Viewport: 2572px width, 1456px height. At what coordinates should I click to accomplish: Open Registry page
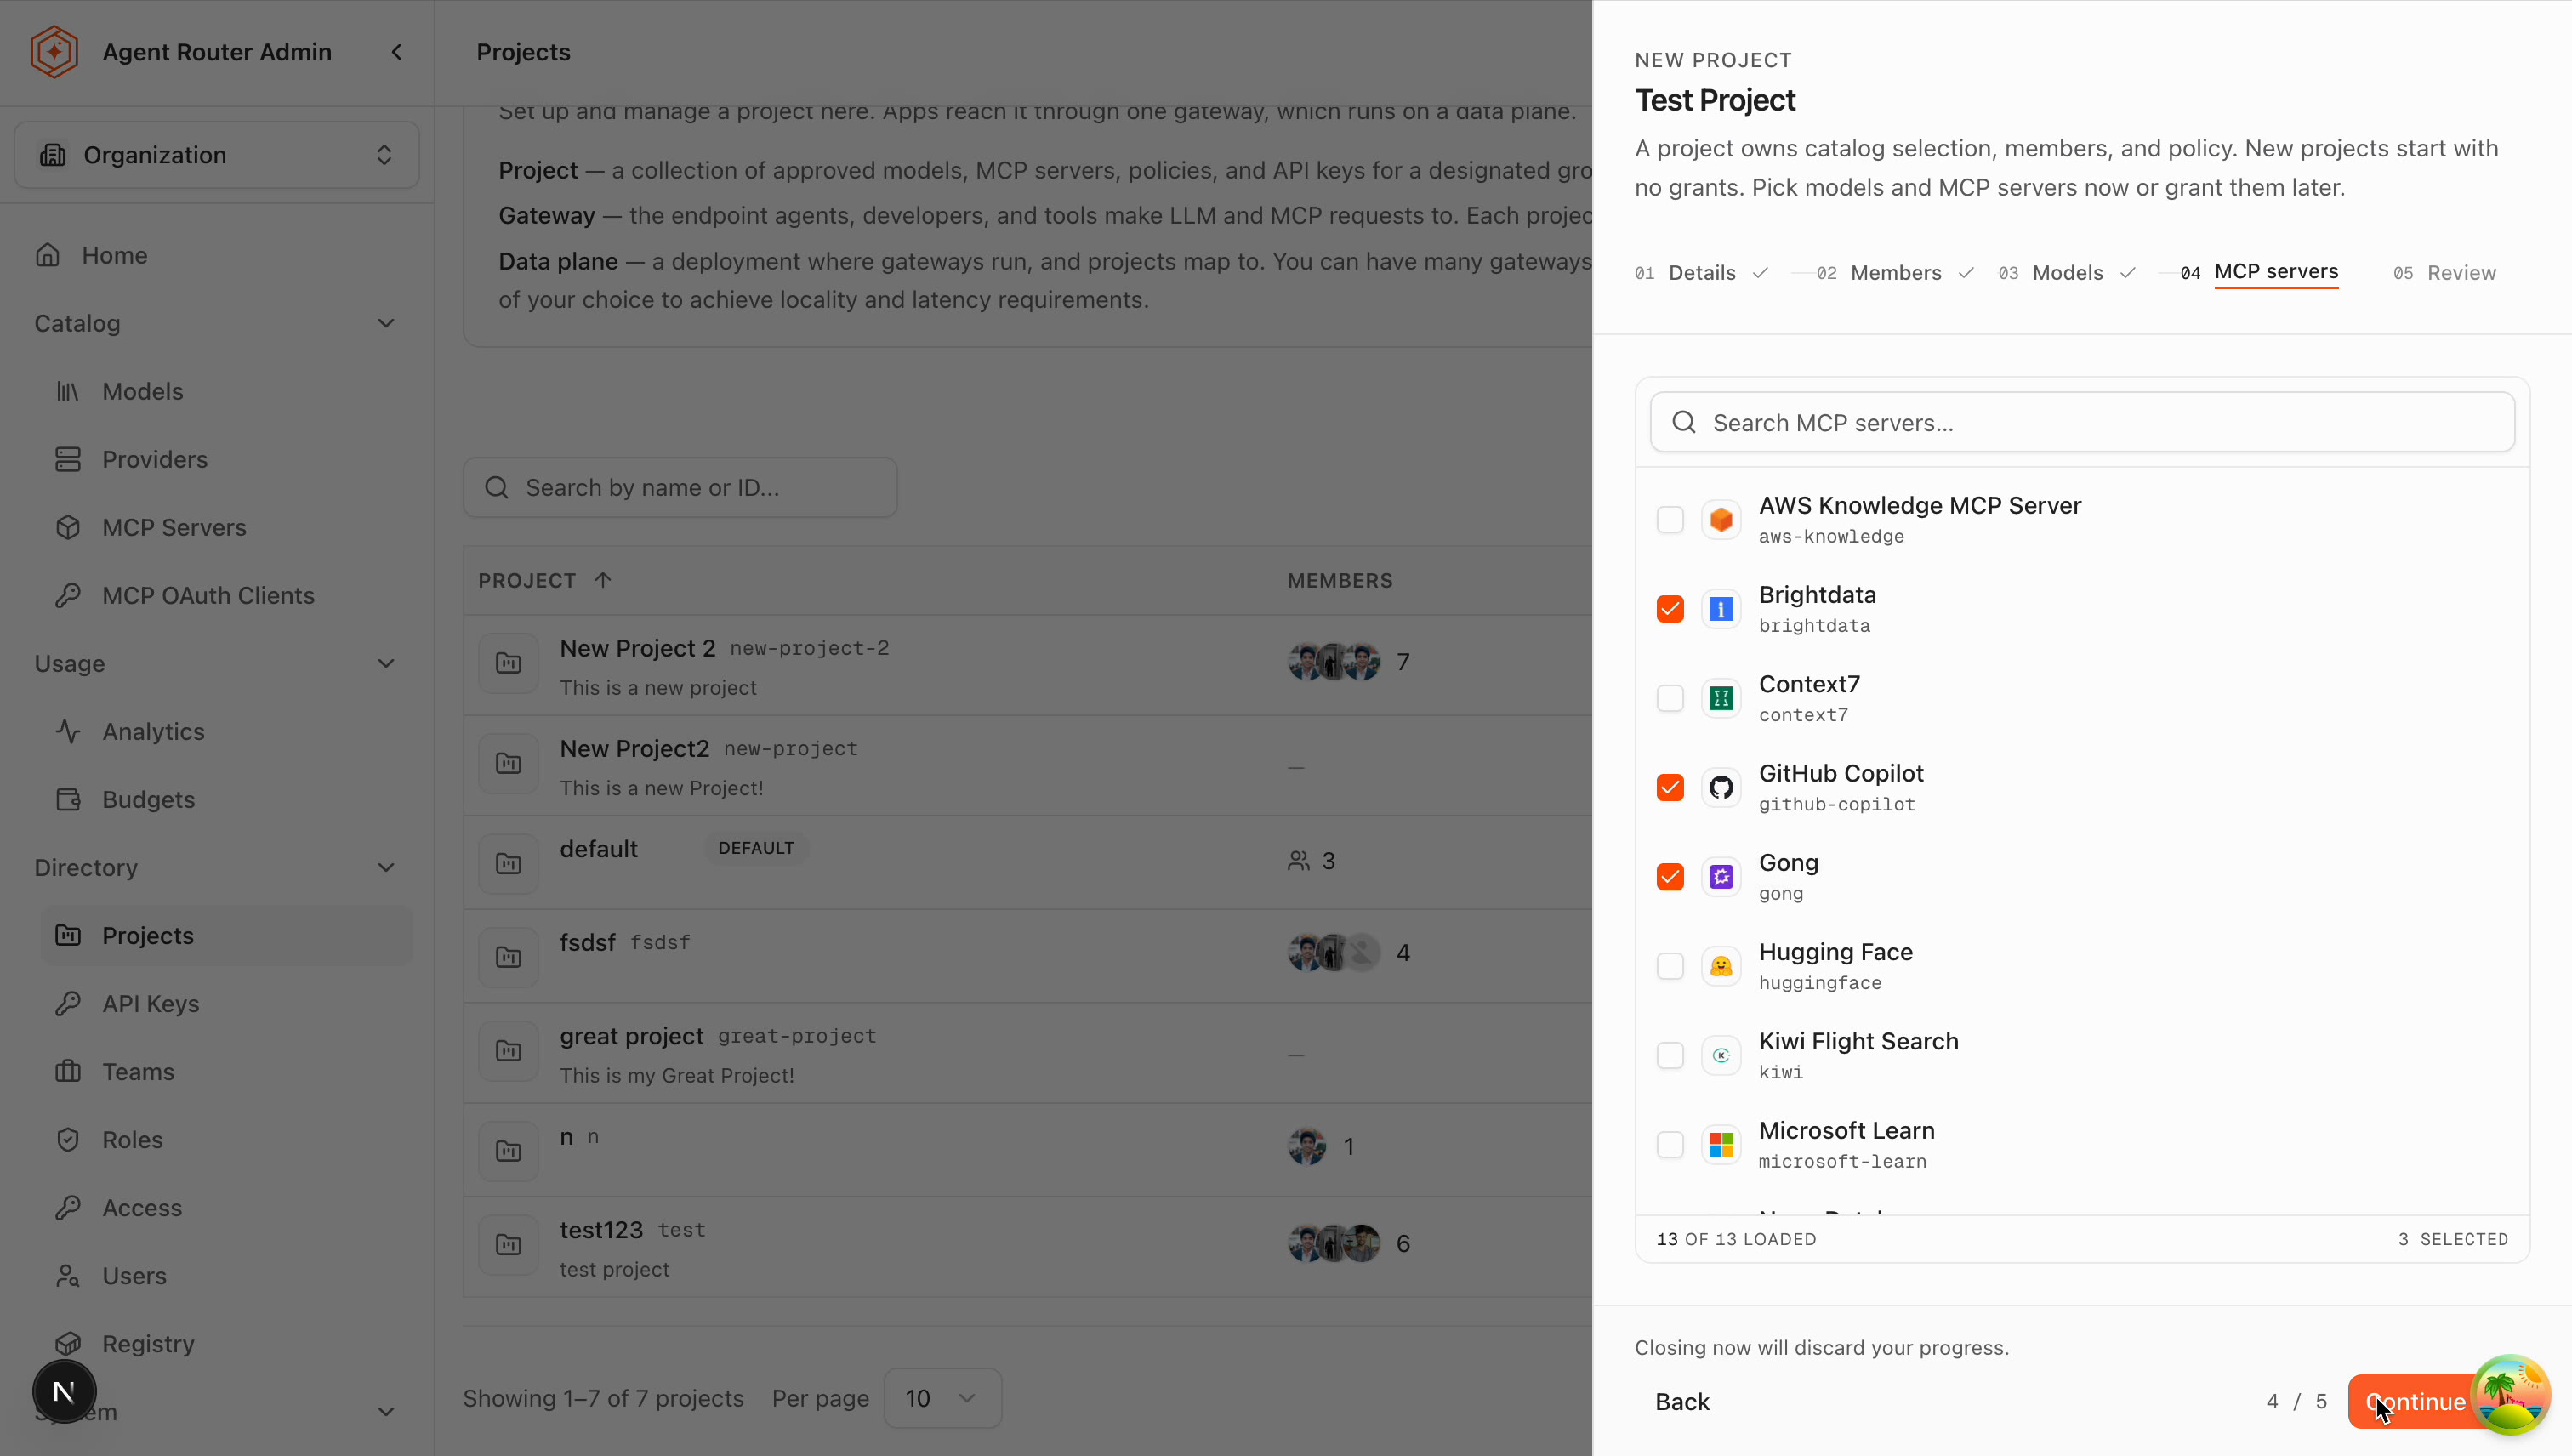pyautogui.click(x=148, y=1343)
